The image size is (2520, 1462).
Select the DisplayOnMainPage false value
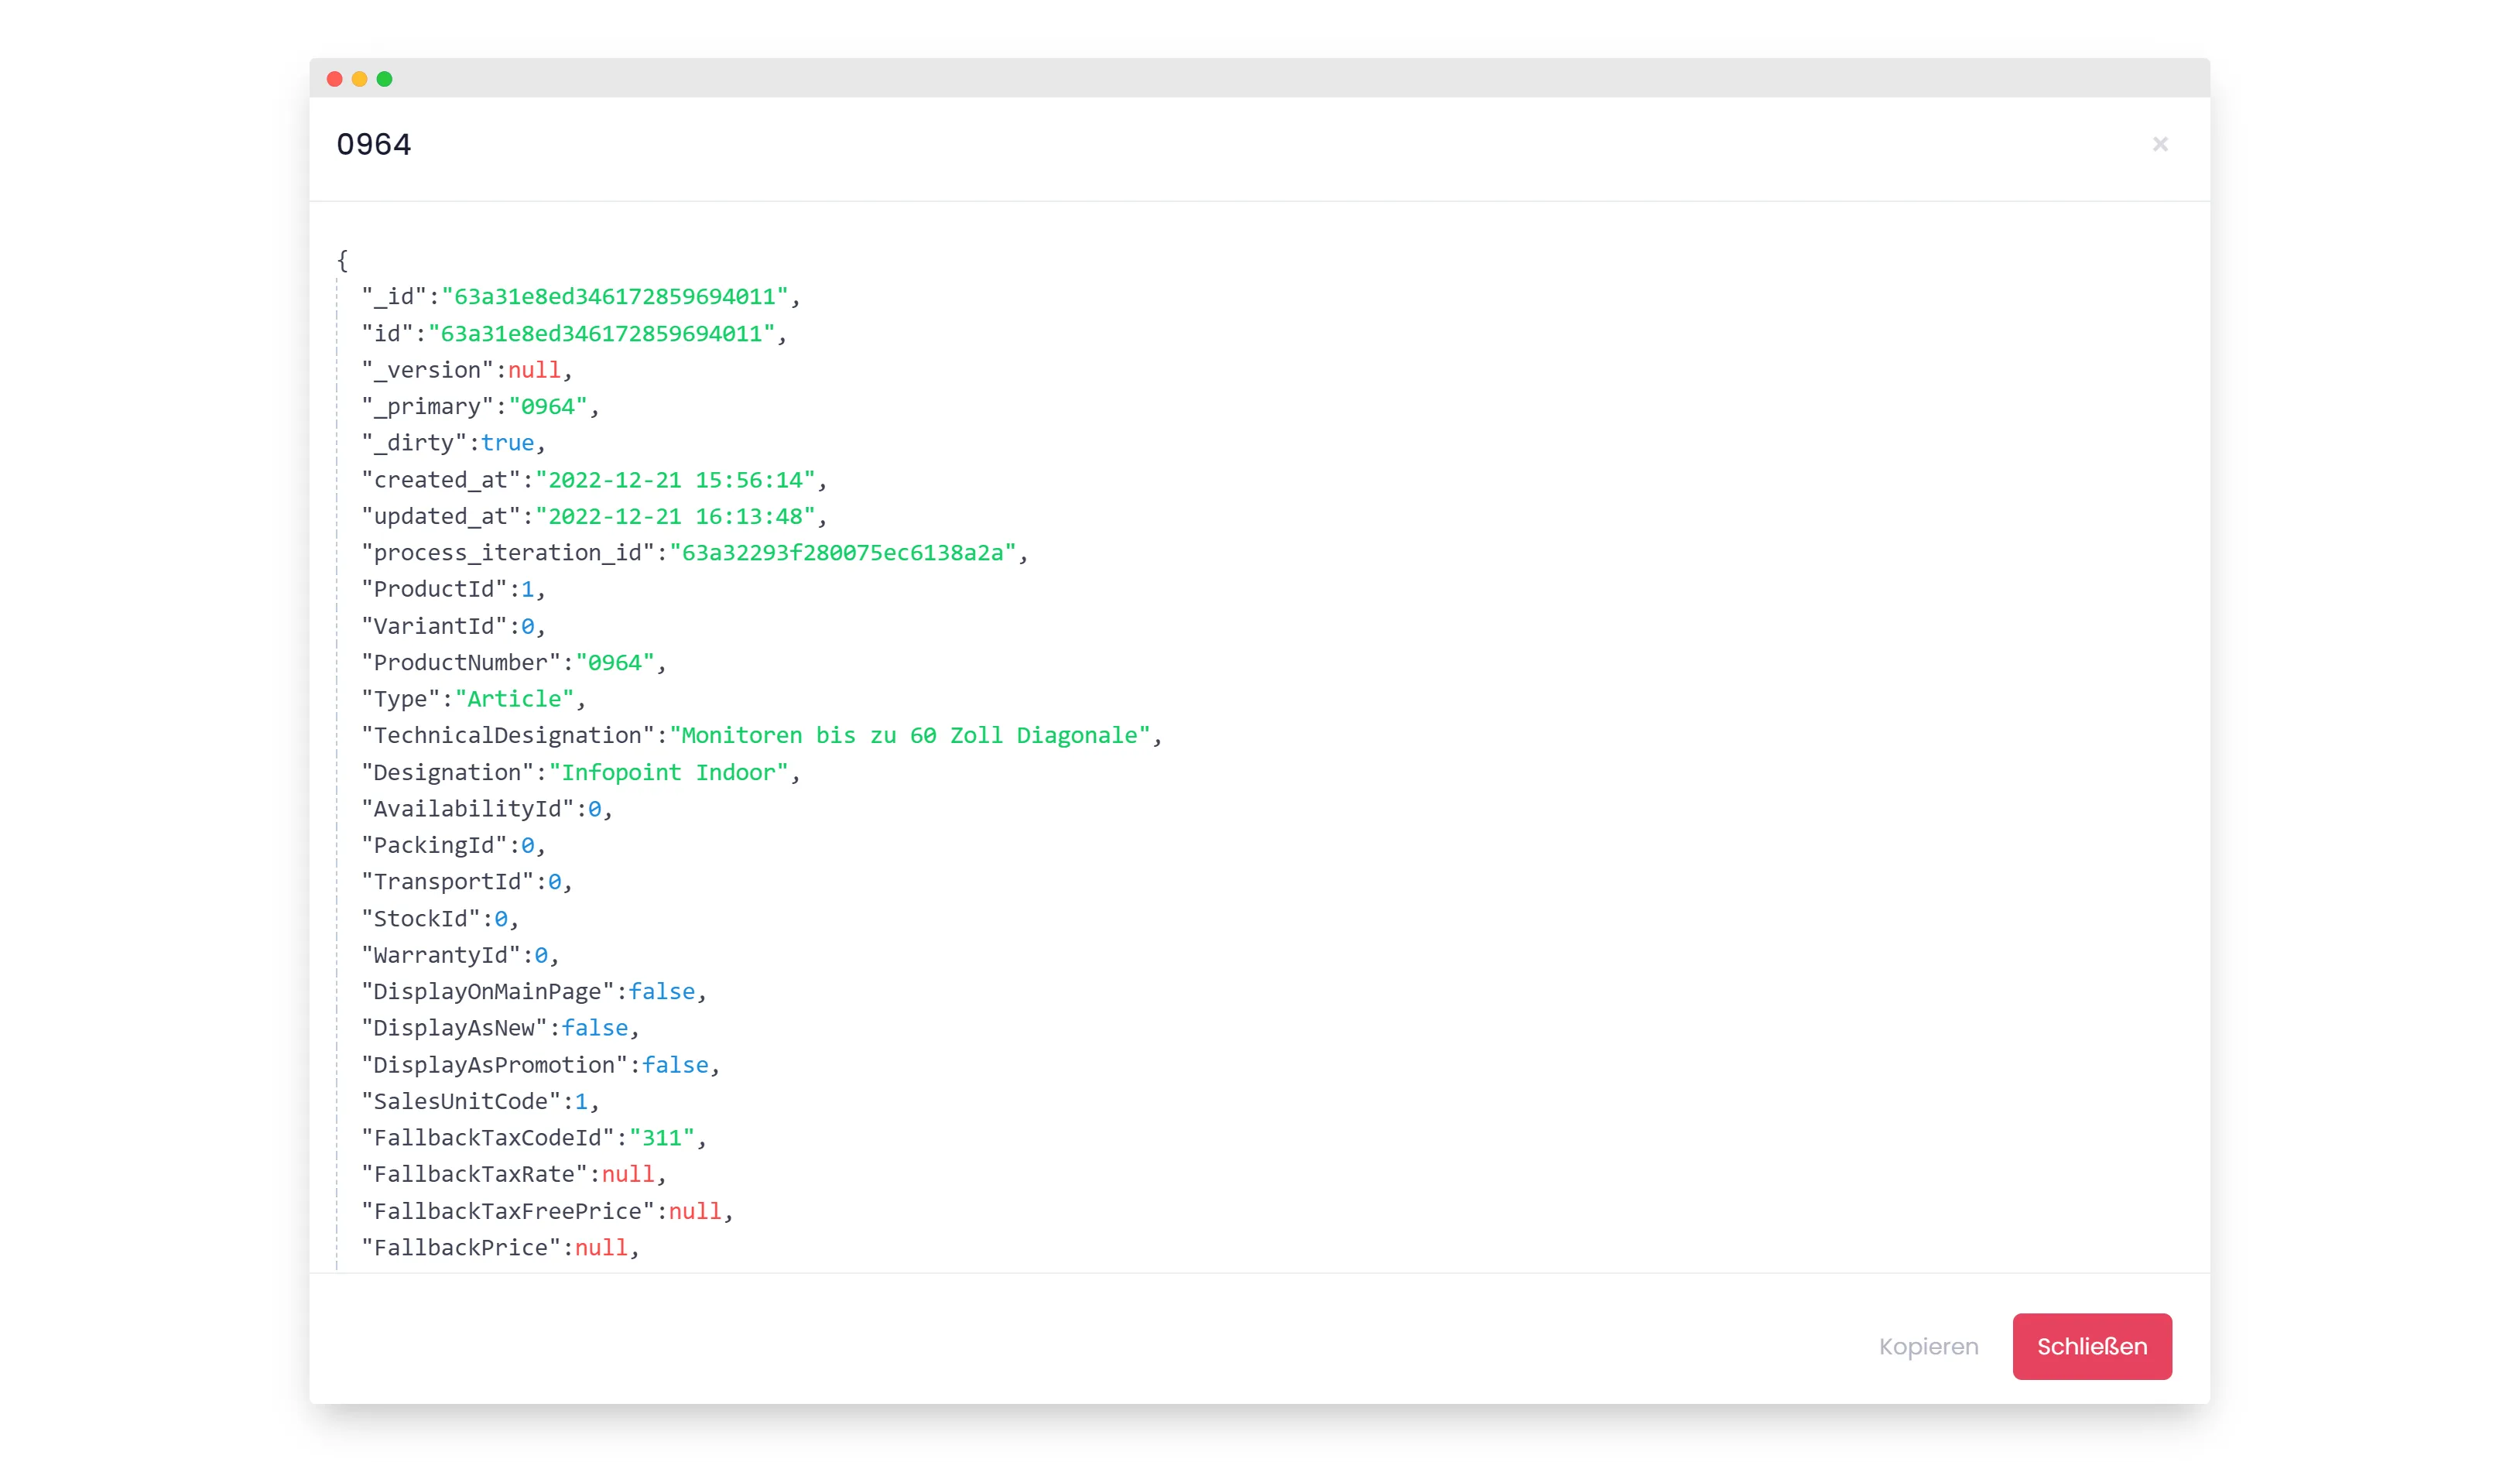[662, 991]
